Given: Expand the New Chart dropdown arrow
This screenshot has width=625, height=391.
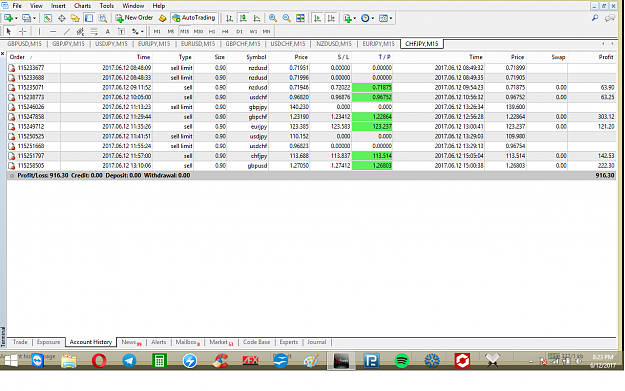Looking at the screenshot, I should tap(16, 18).
